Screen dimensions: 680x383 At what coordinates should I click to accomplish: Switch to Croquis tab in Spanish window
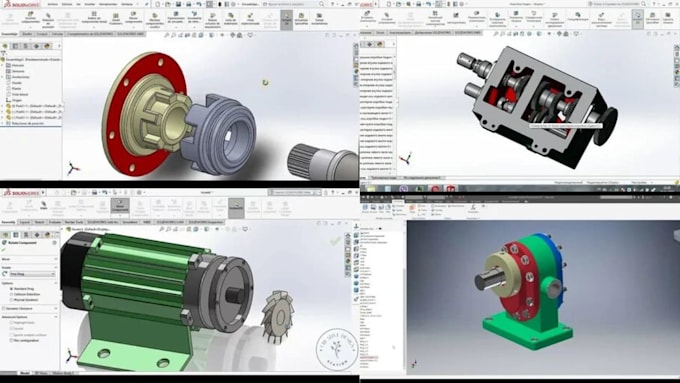[x=42, y=34]
